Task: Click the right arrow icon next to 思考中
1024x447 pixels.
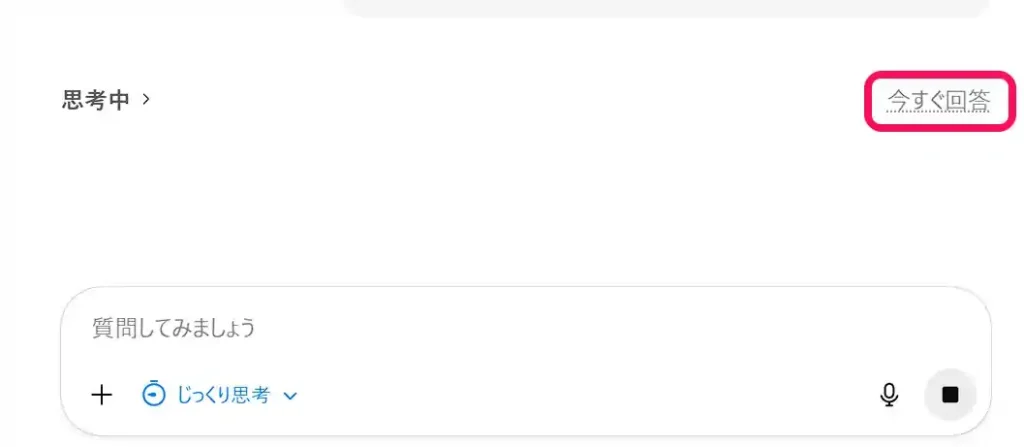Action: [146, 99]
